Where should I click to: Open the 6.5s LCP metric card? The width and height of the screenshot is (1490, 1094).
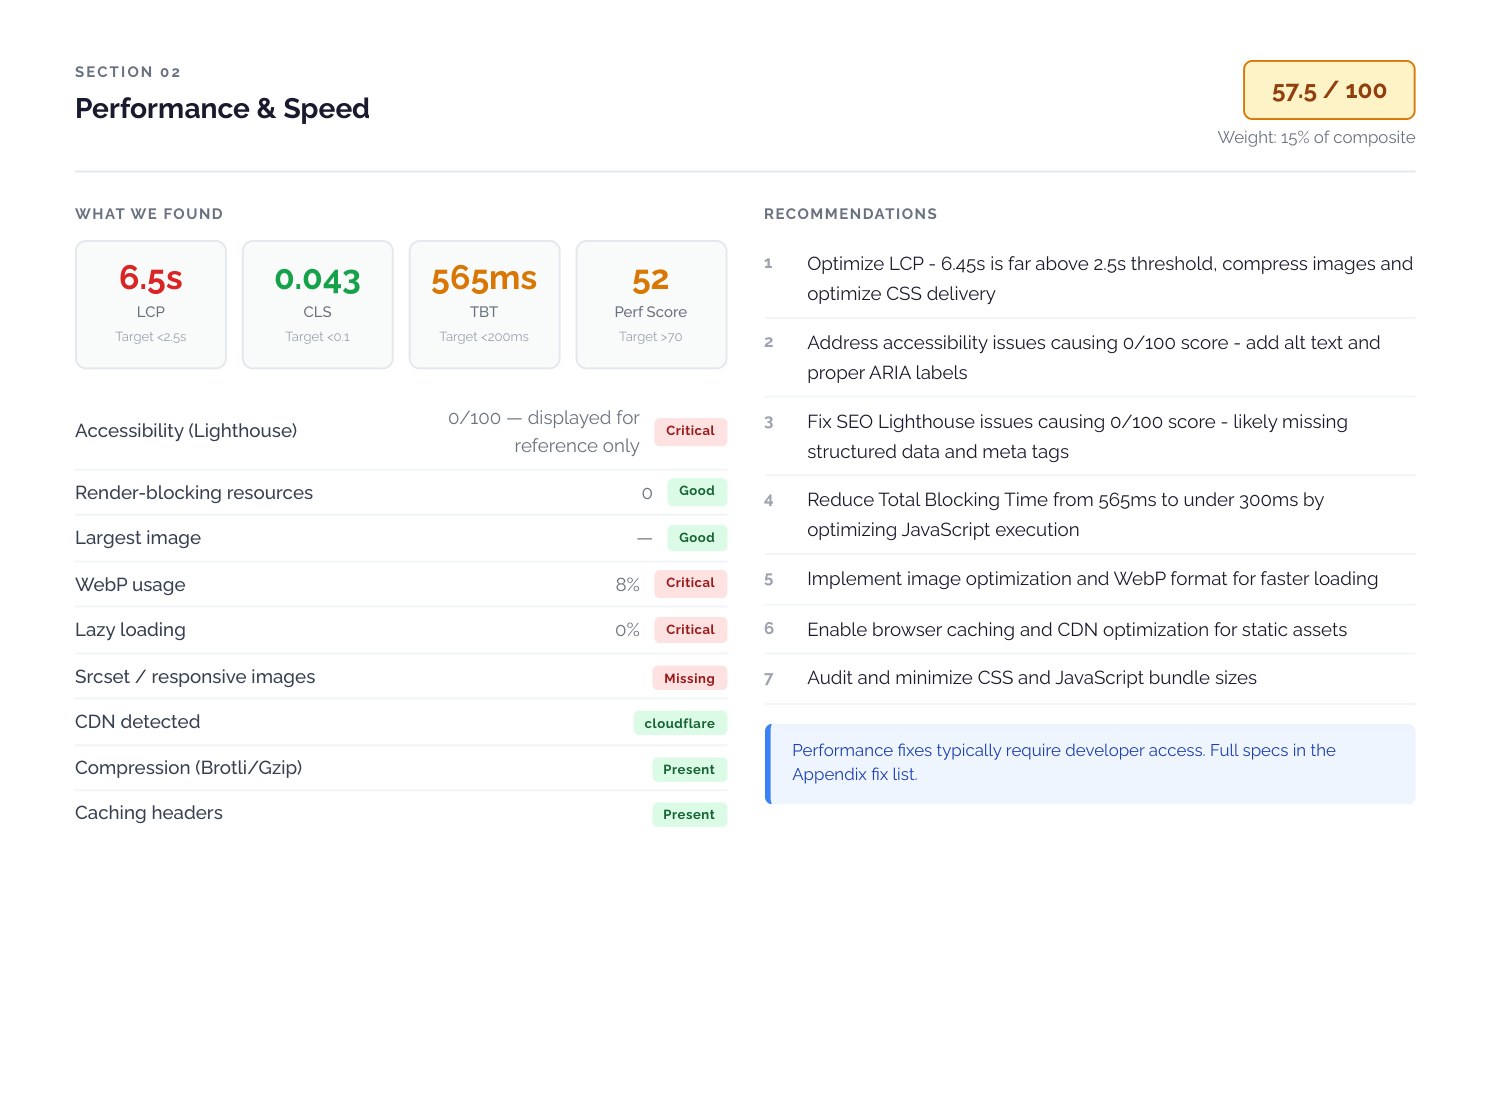click(151, 304)
